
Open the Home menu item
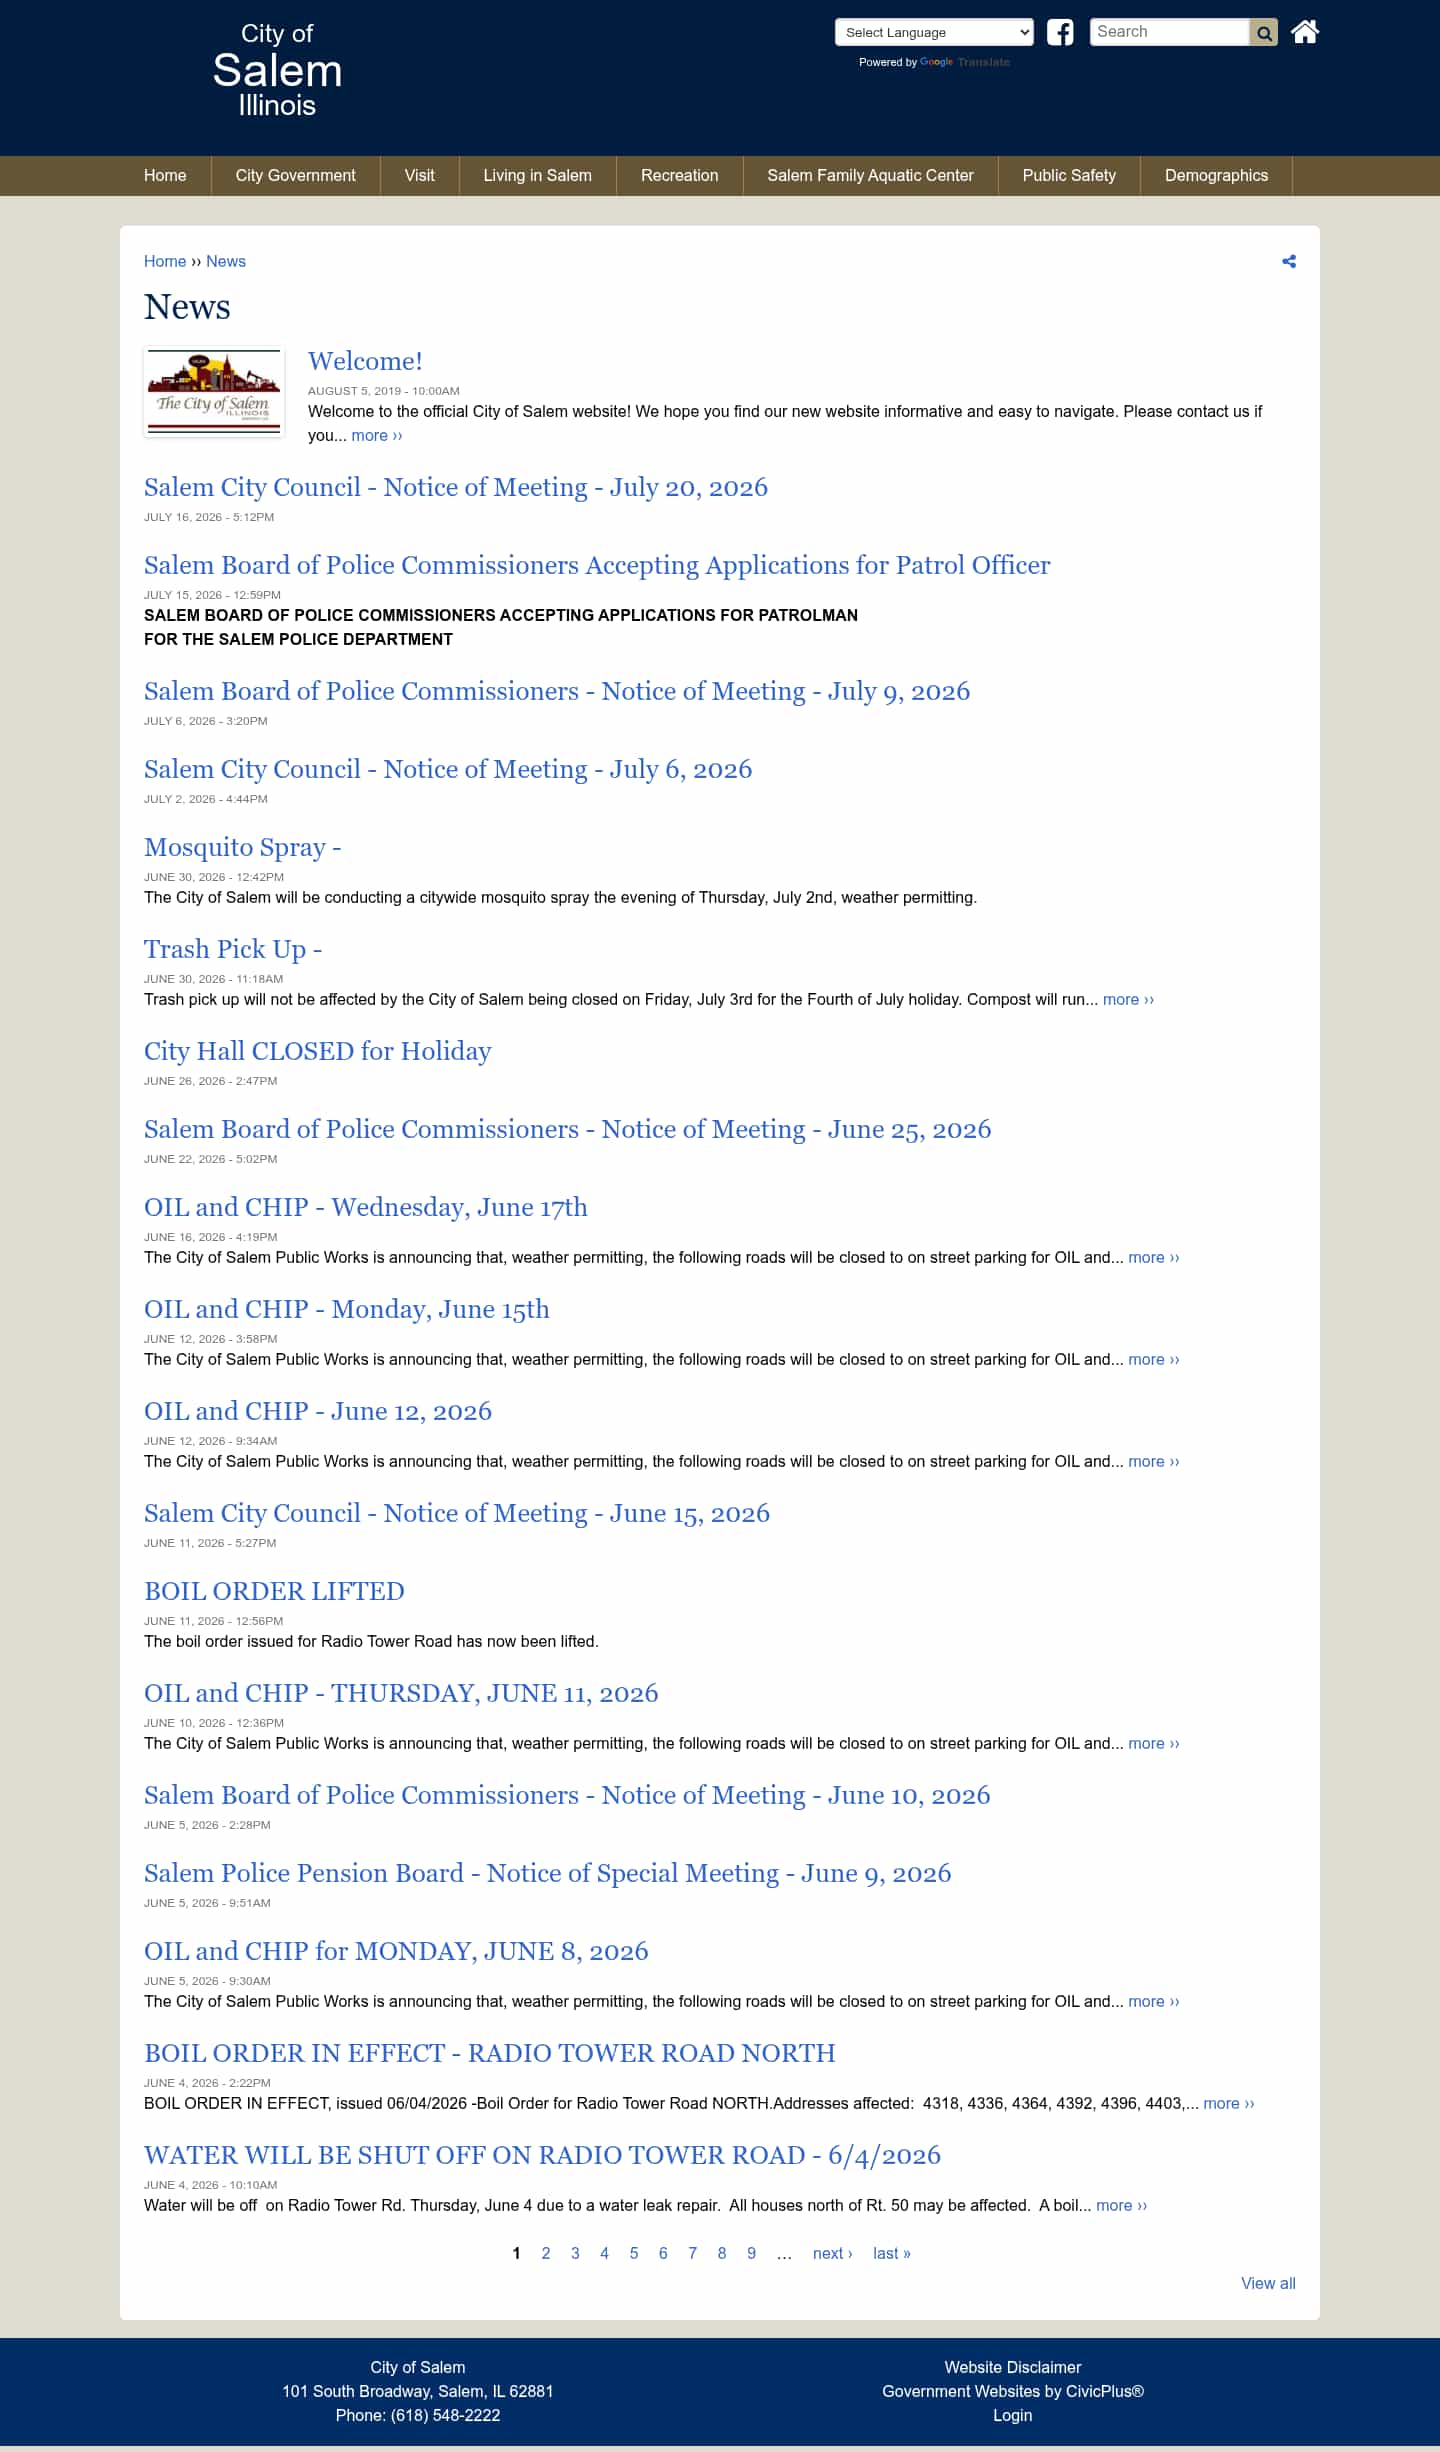(x=165, y=175)
